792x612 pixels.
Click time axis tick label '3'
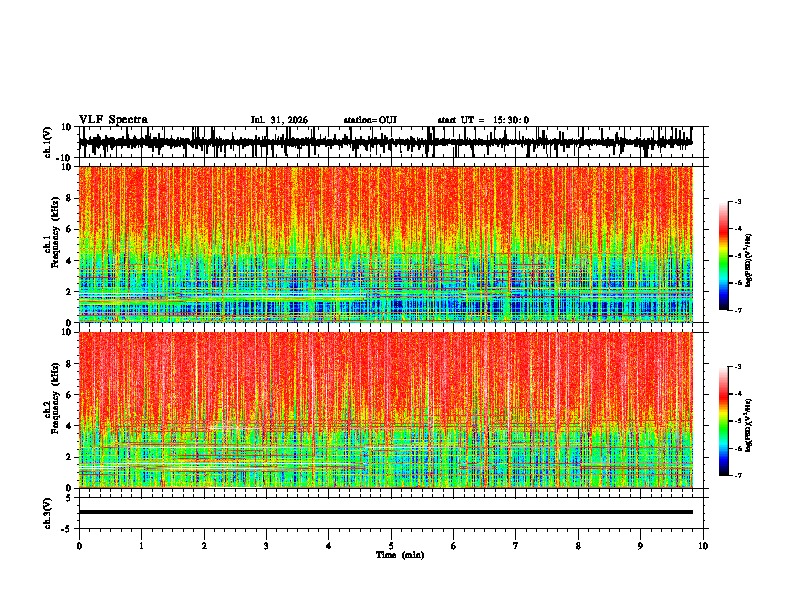(x=266, y=546)
